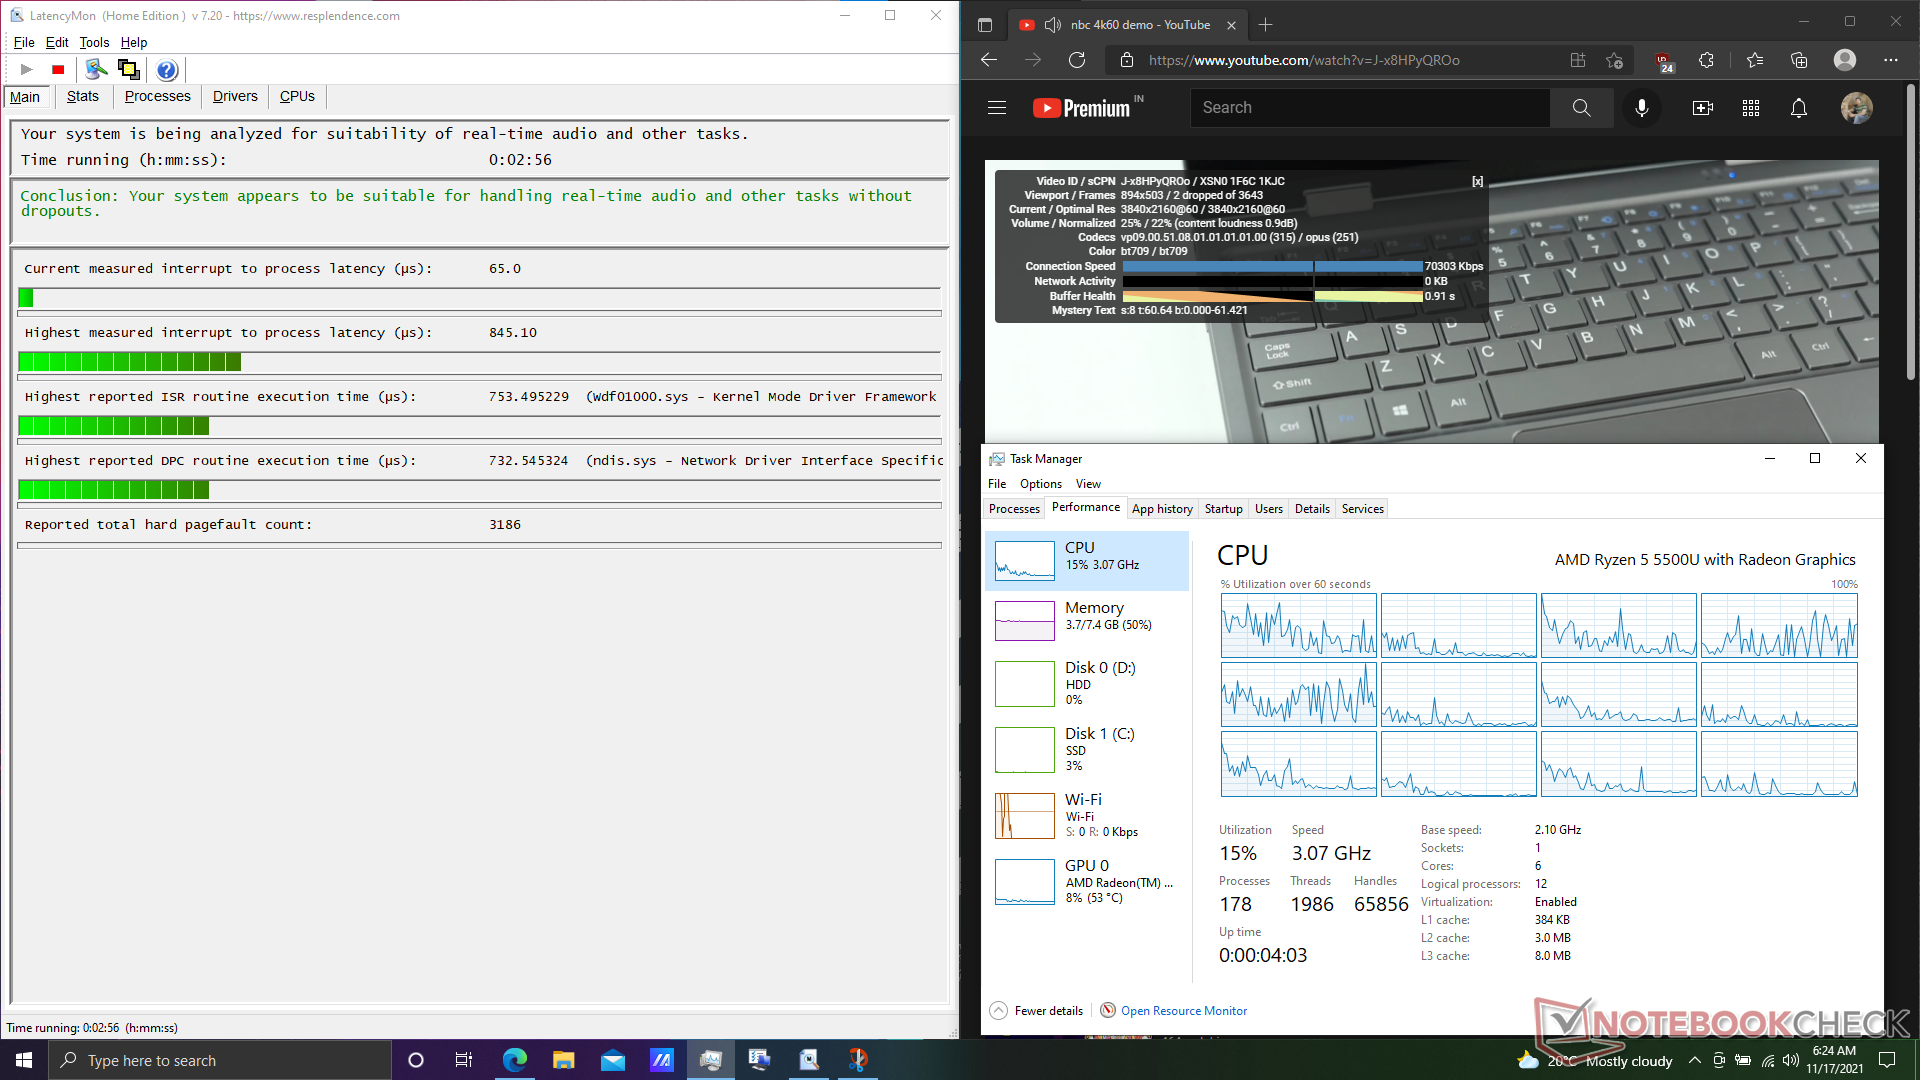Click the YouTube voice search microphone
Screen dimensions: 1920x1080
click(1641, 108)
